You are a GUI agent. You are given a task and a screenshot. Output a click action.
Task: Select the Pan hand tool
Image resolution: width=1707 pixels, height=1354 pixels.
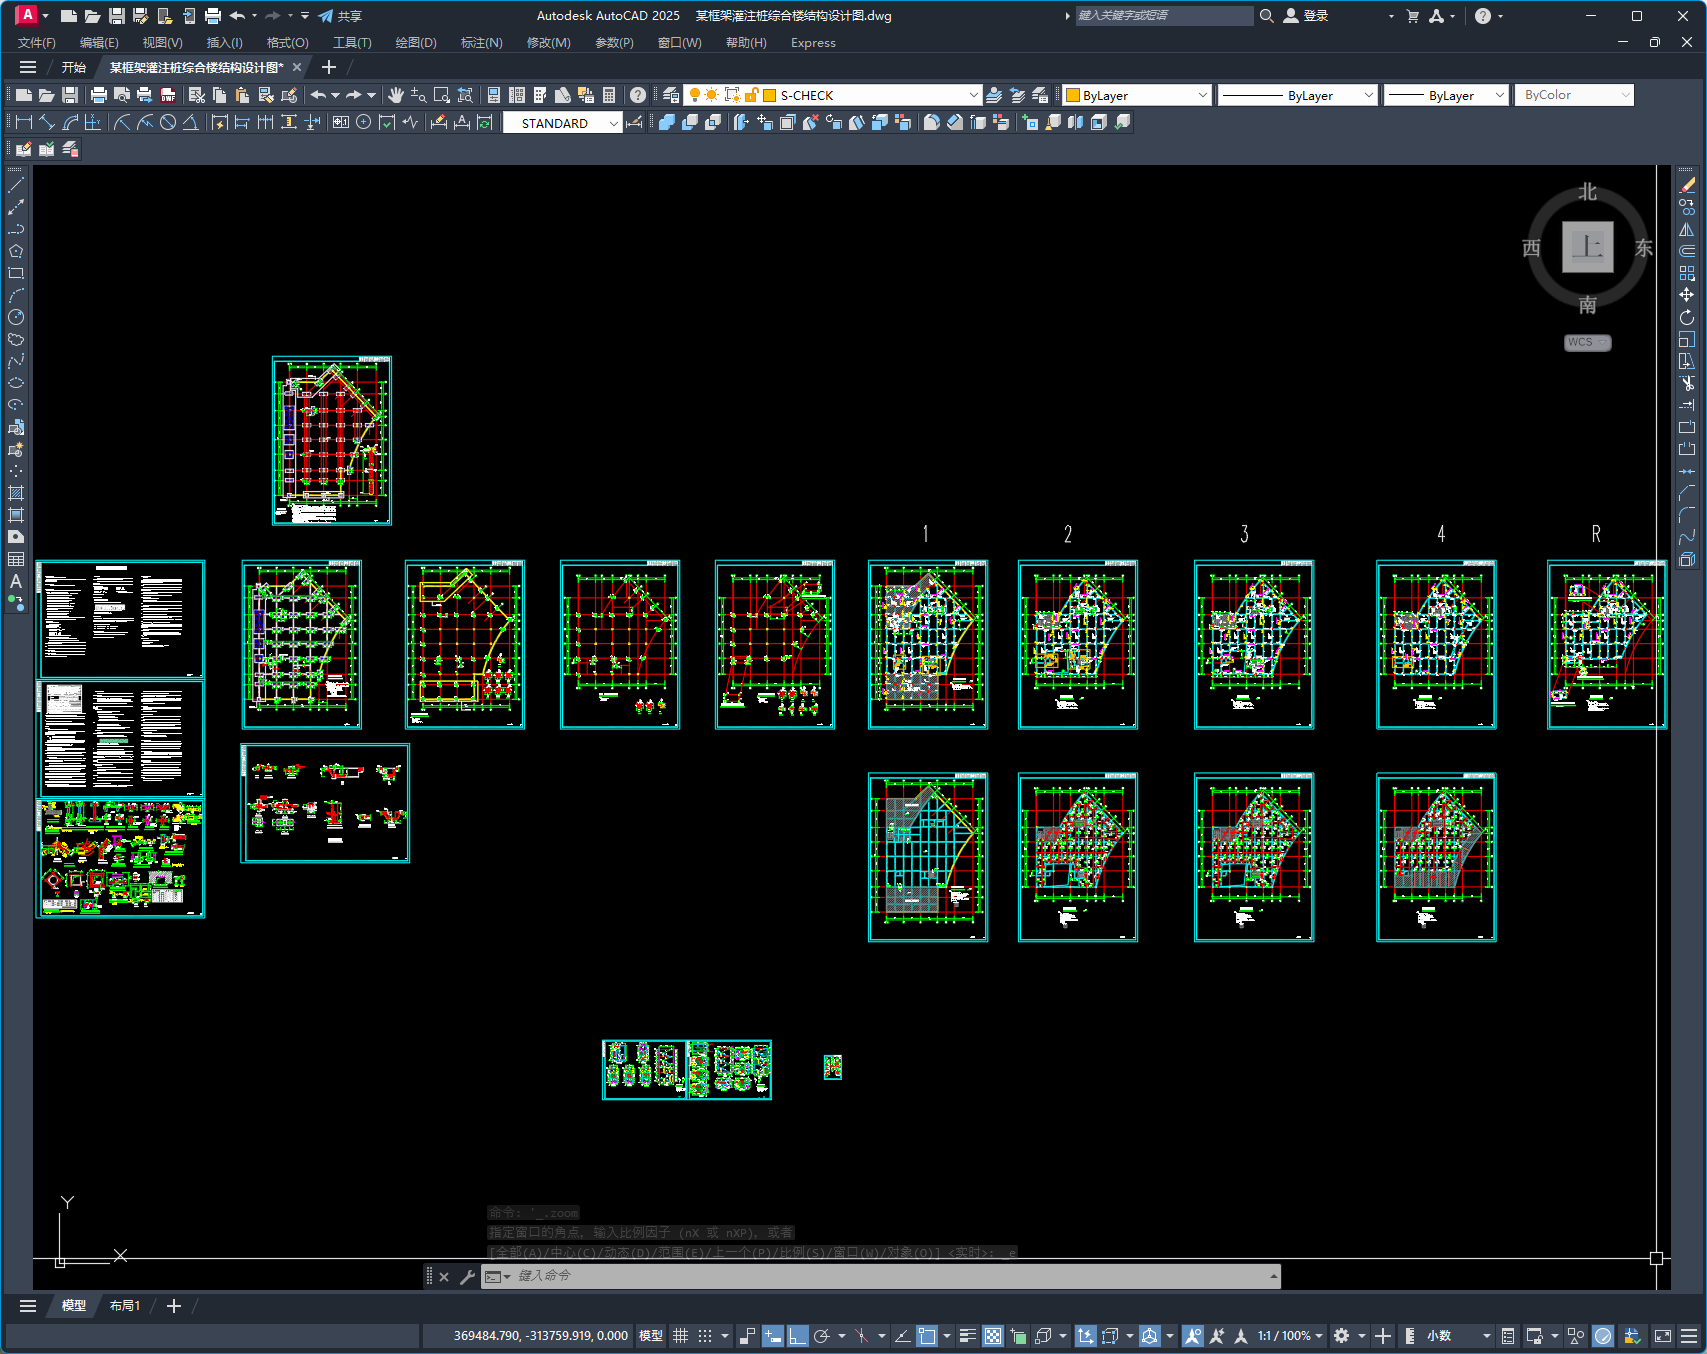(x=396, y=95)
